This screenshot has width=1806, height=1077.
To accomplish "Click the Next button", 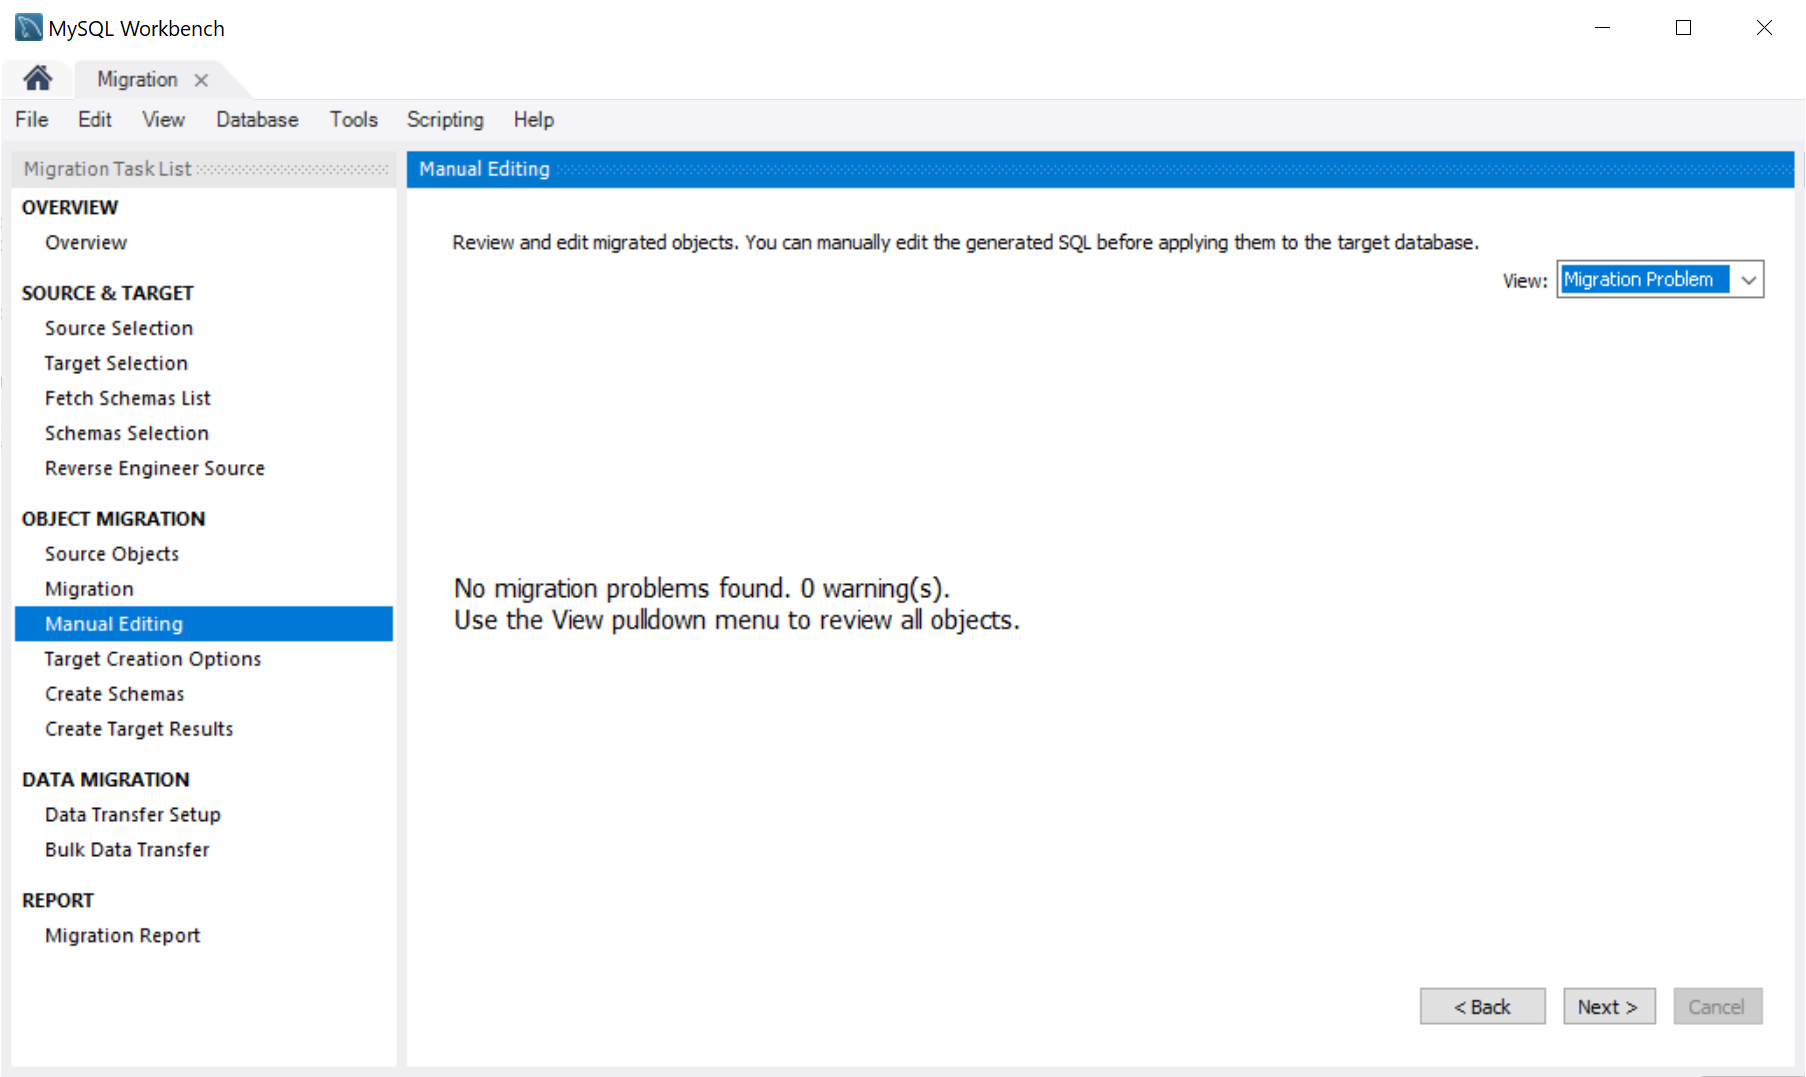I will coord(1608,1007).
